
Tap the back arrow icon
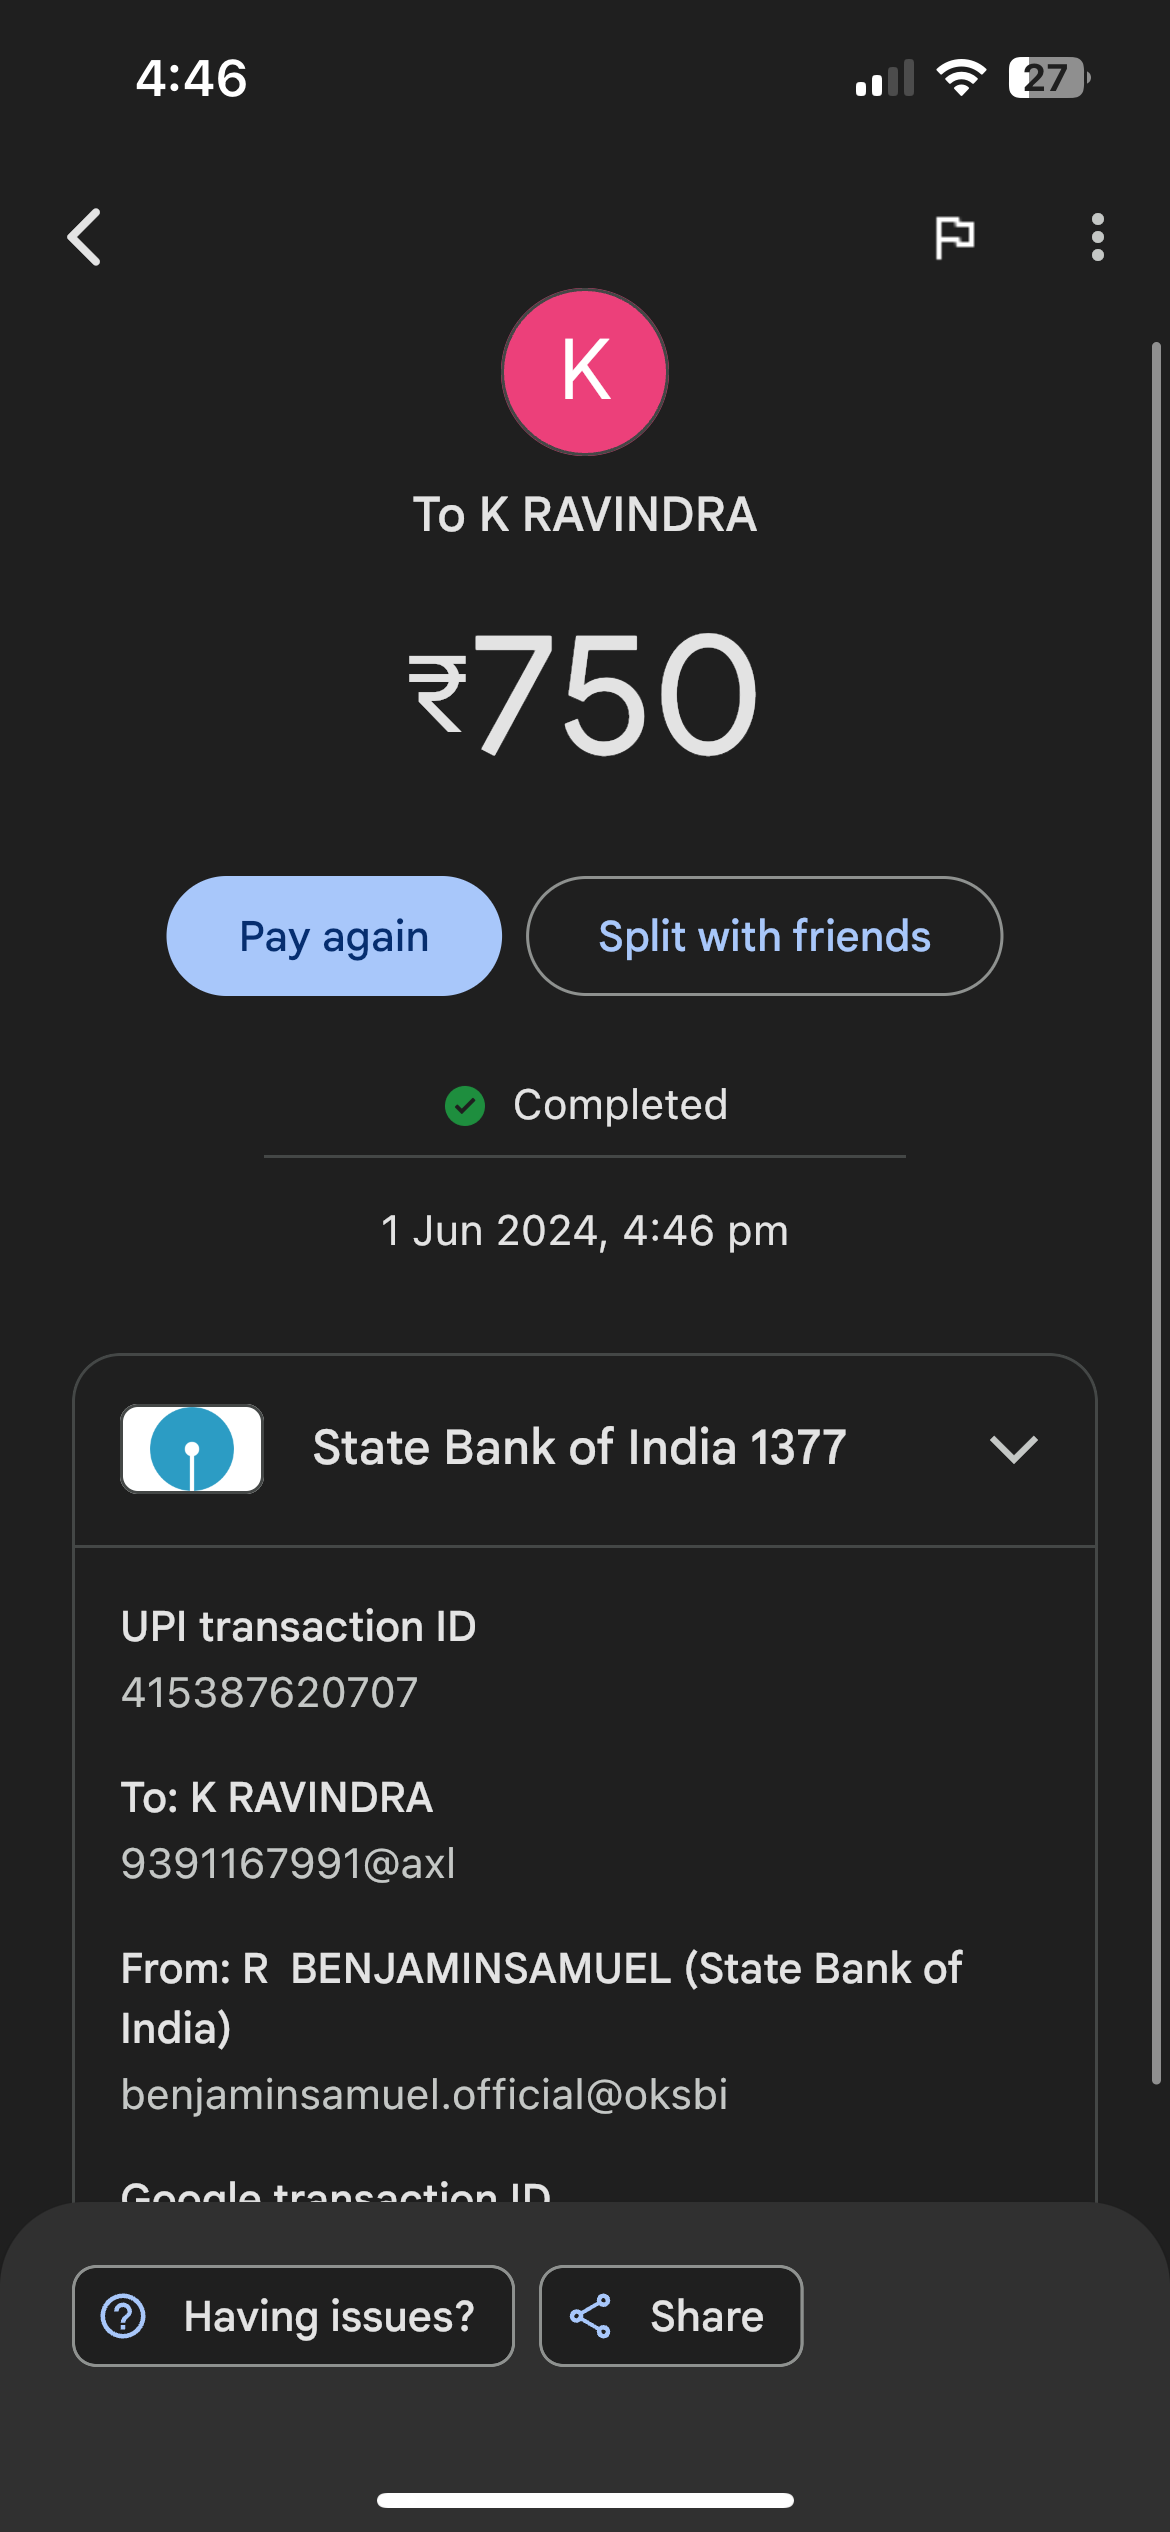coord(85,237)
